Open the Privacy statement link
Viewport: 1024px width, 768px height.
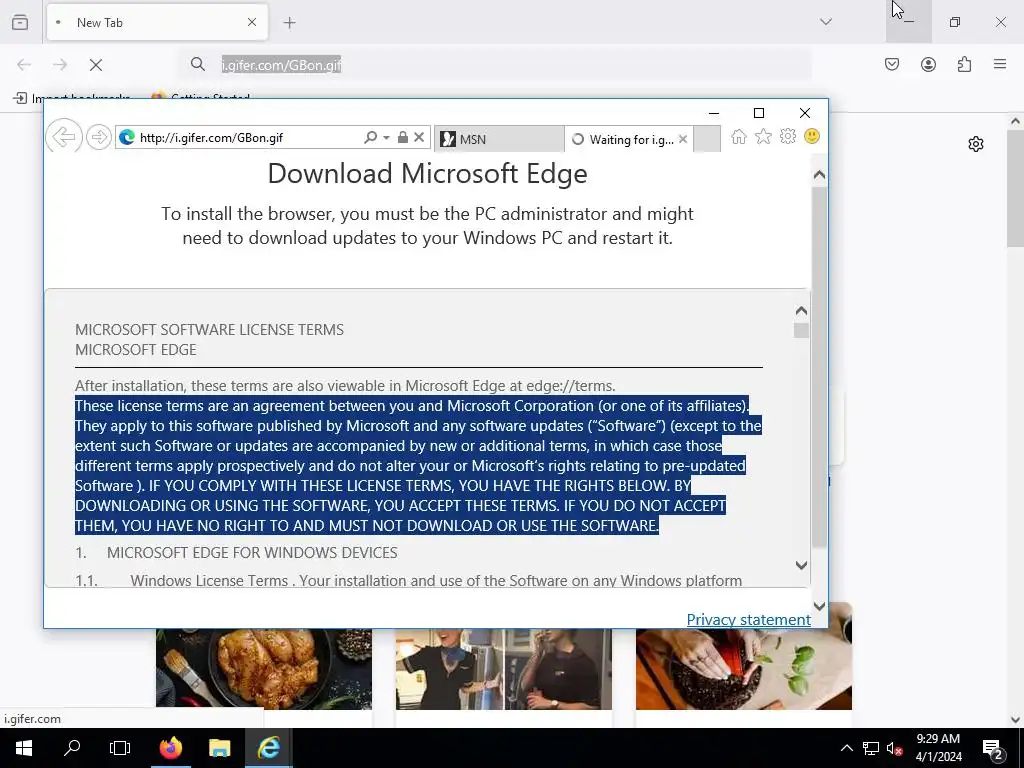748,620
